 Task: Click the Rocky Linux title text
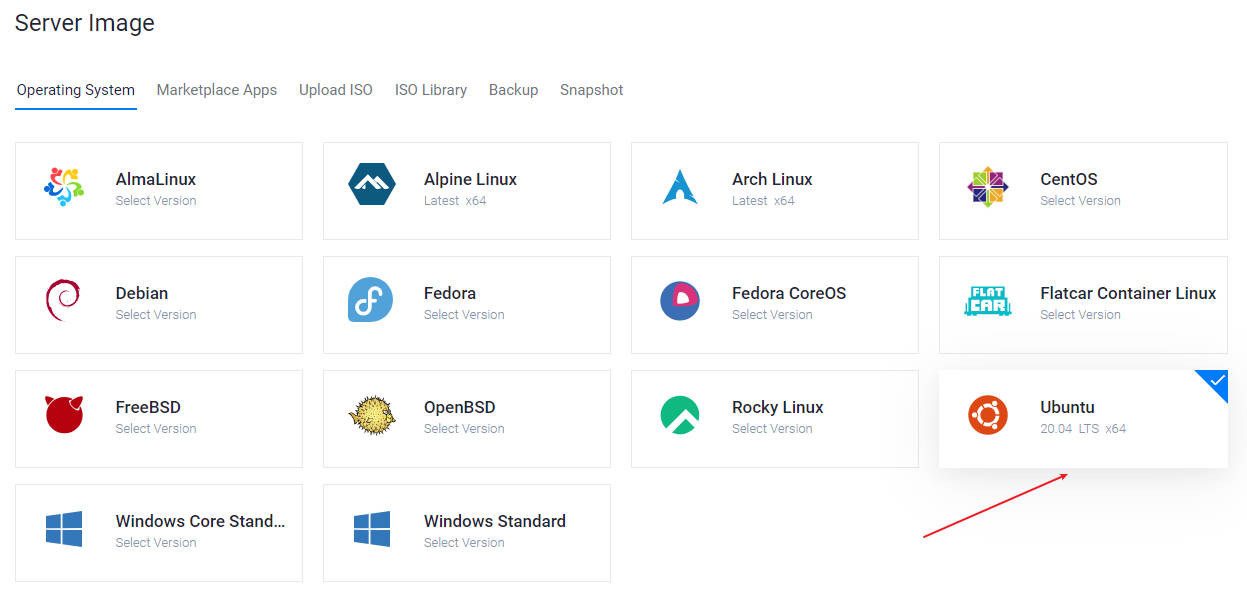tap(778, 408)
